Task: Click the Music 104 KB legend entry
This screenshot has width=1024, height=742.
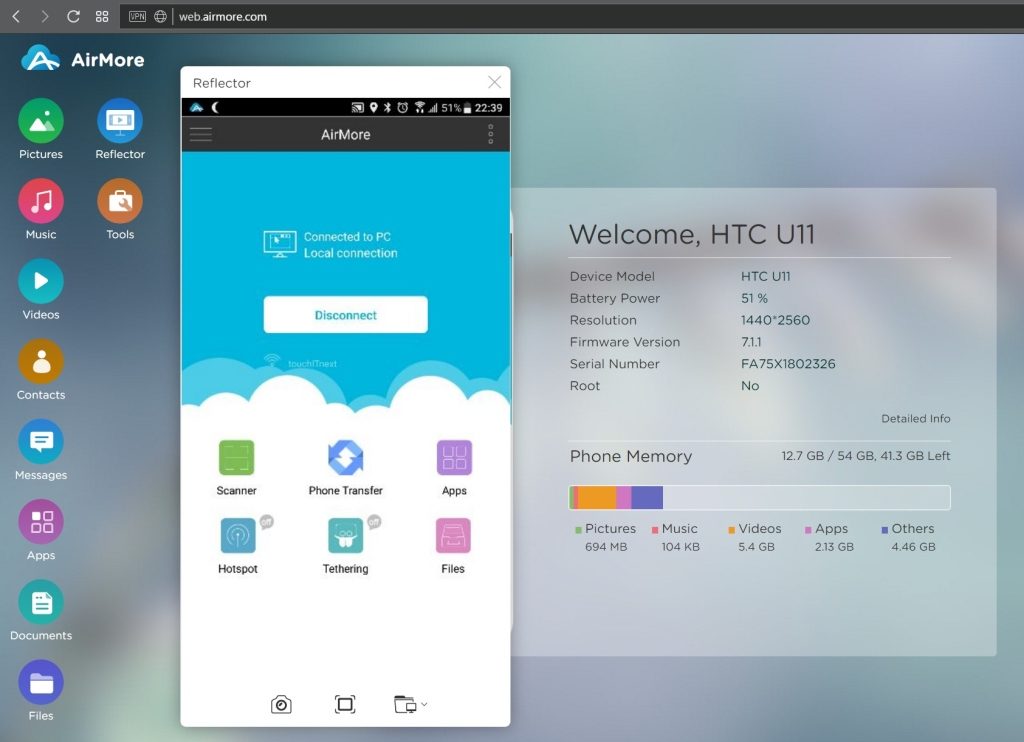Action: (x=675, y=537)
